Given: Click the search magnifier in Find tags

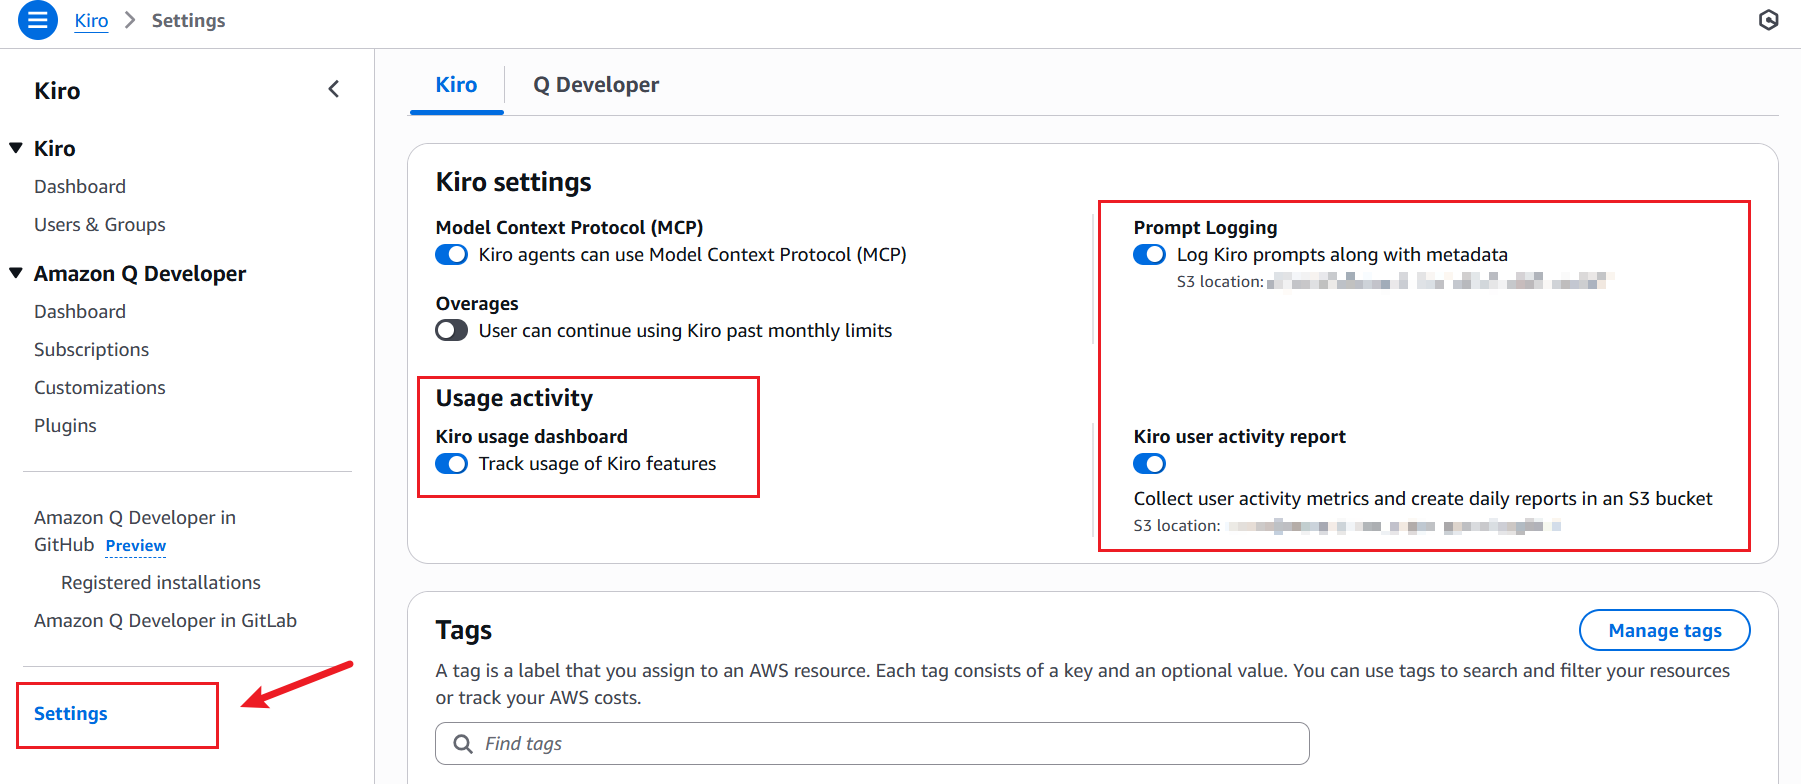Looking at the screenshot, I should click(463, 744).
